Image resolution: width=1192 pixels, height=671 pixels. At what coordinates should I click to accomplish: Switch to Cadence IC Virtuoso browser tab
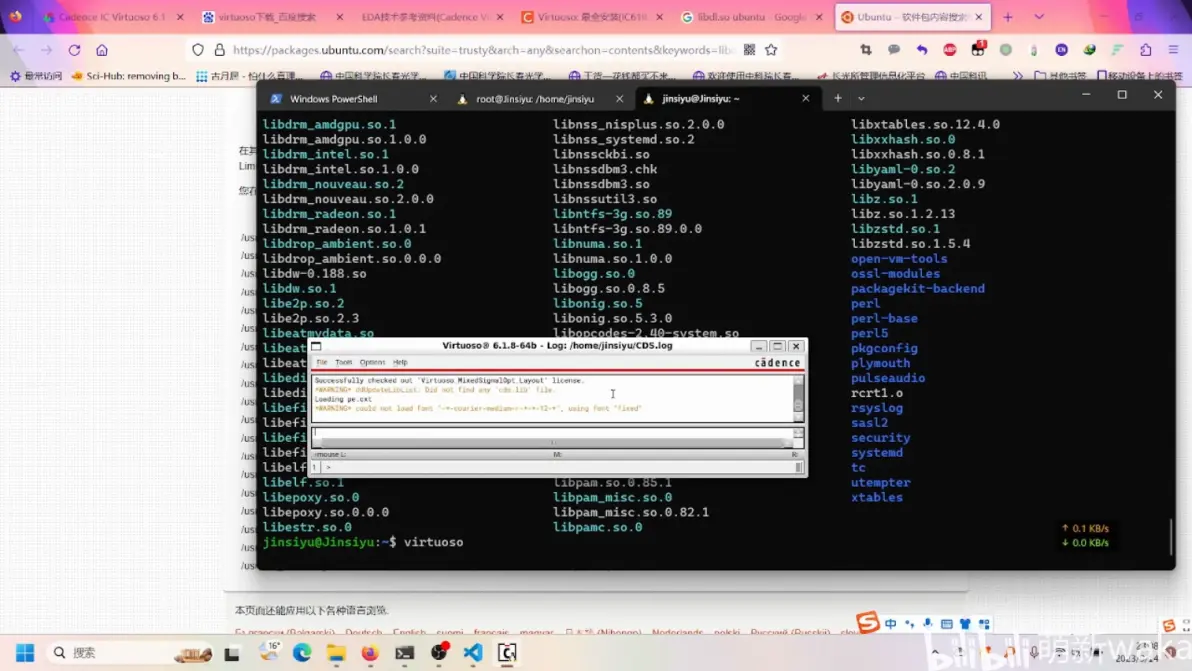click(x=113, y=17)
